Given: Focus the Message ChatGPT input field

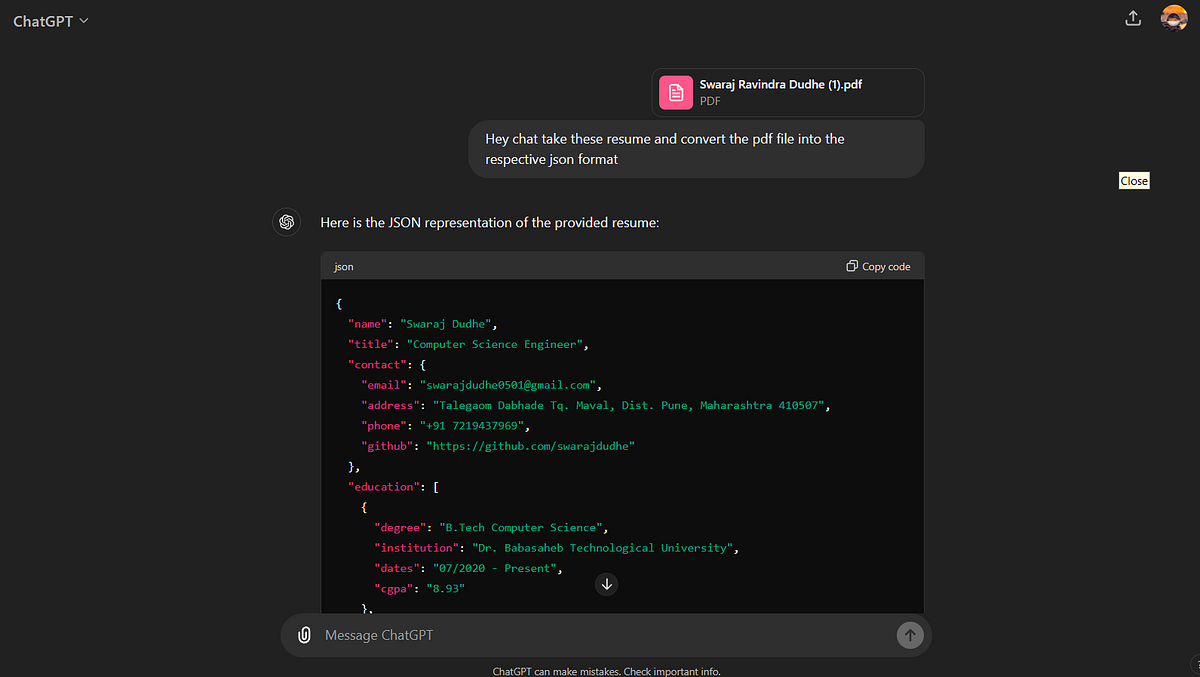Looking at the screenshot, I should [600, 635].
